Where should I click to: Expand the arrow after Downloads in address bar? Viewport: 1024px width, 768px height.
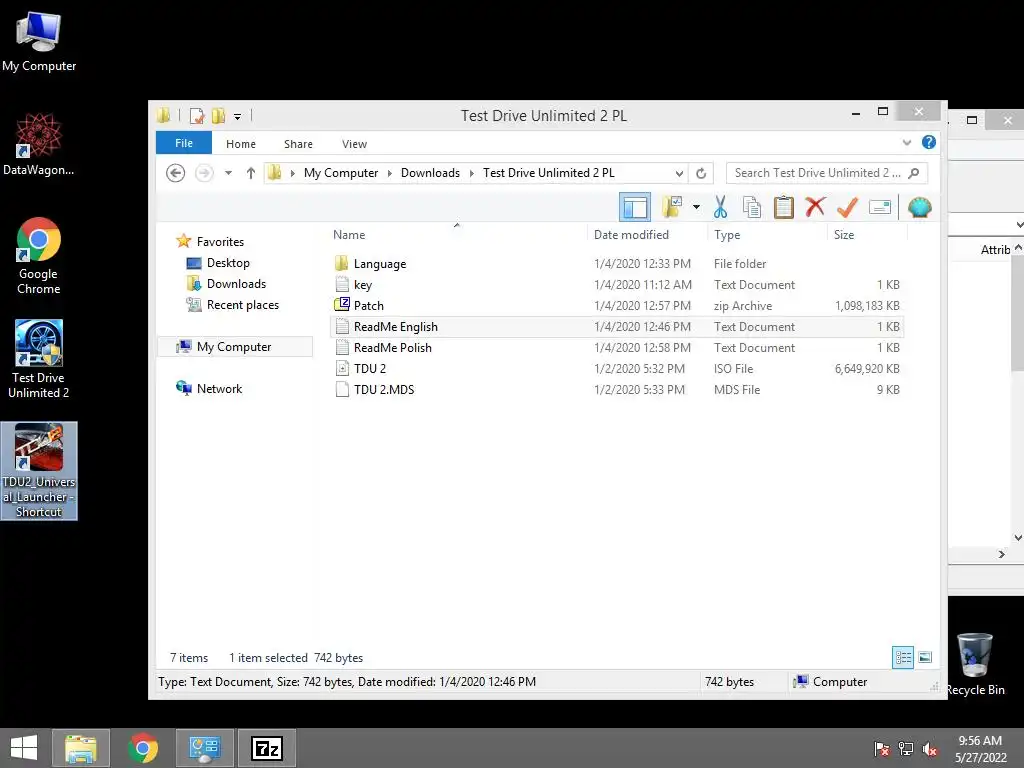pos(472,173)
